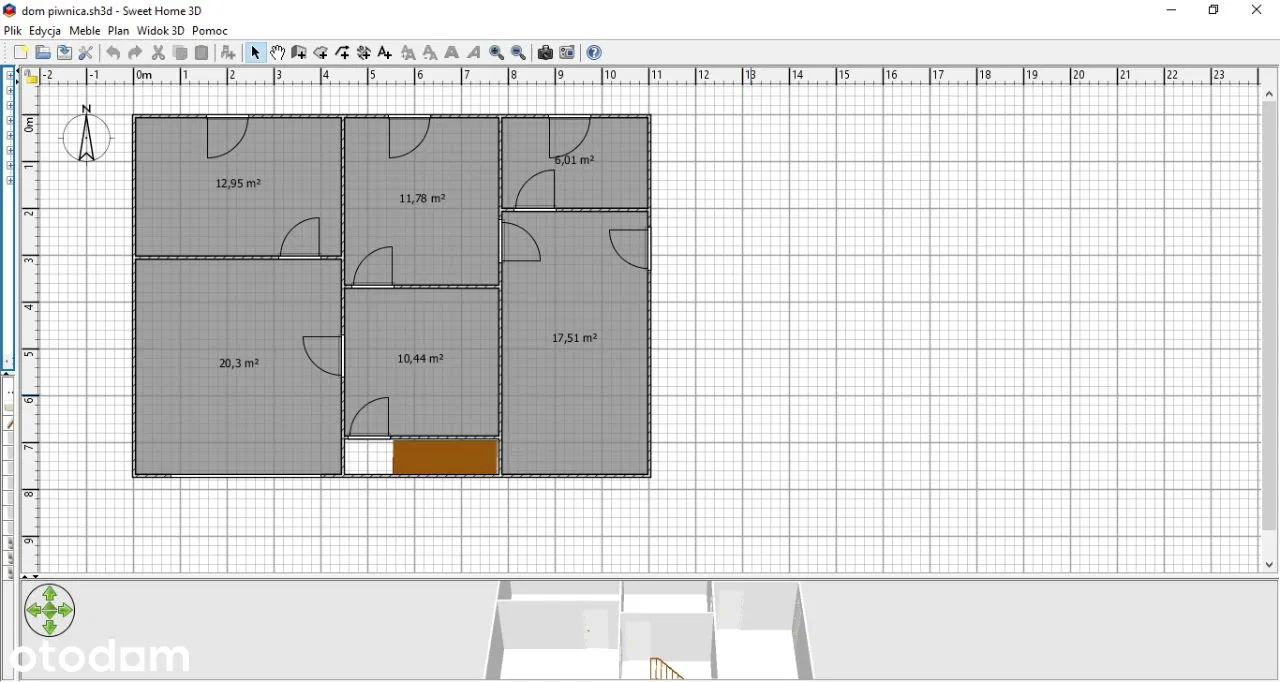The image size is (1280, 682).
Task: Add furniture to home via toolbar icon
Action: pos(228,53)
